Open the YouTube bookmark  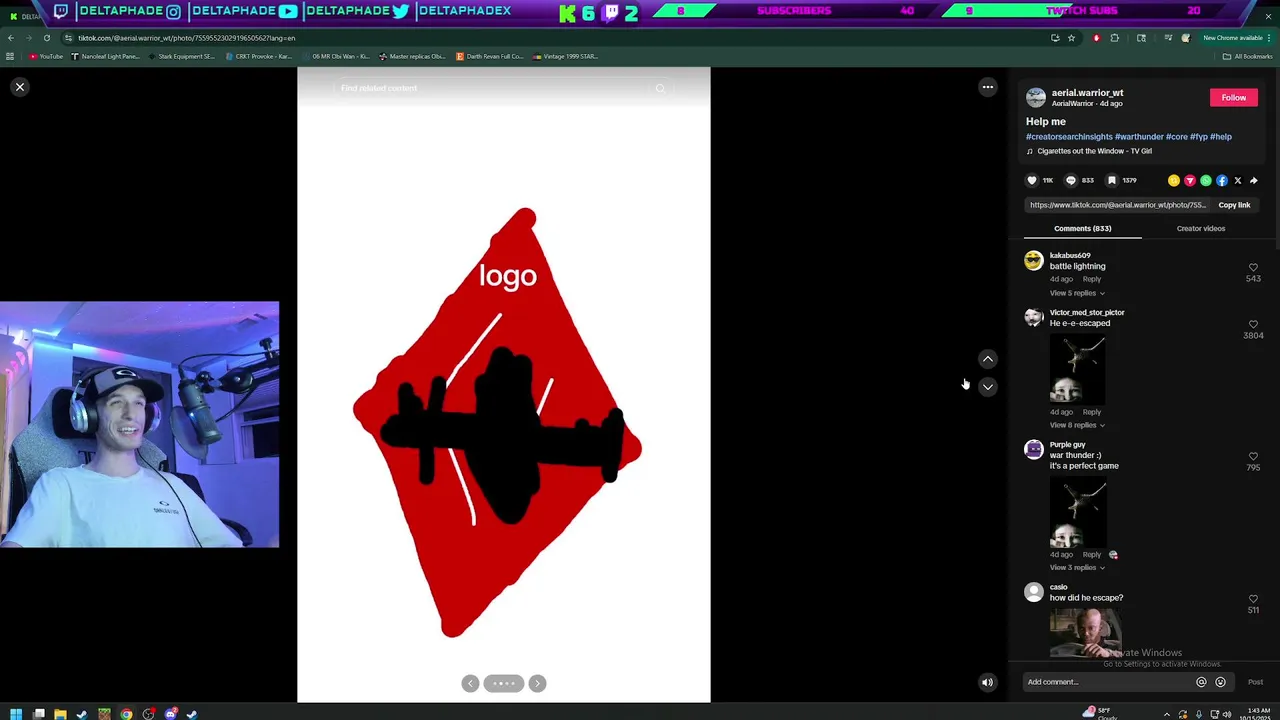47,56
